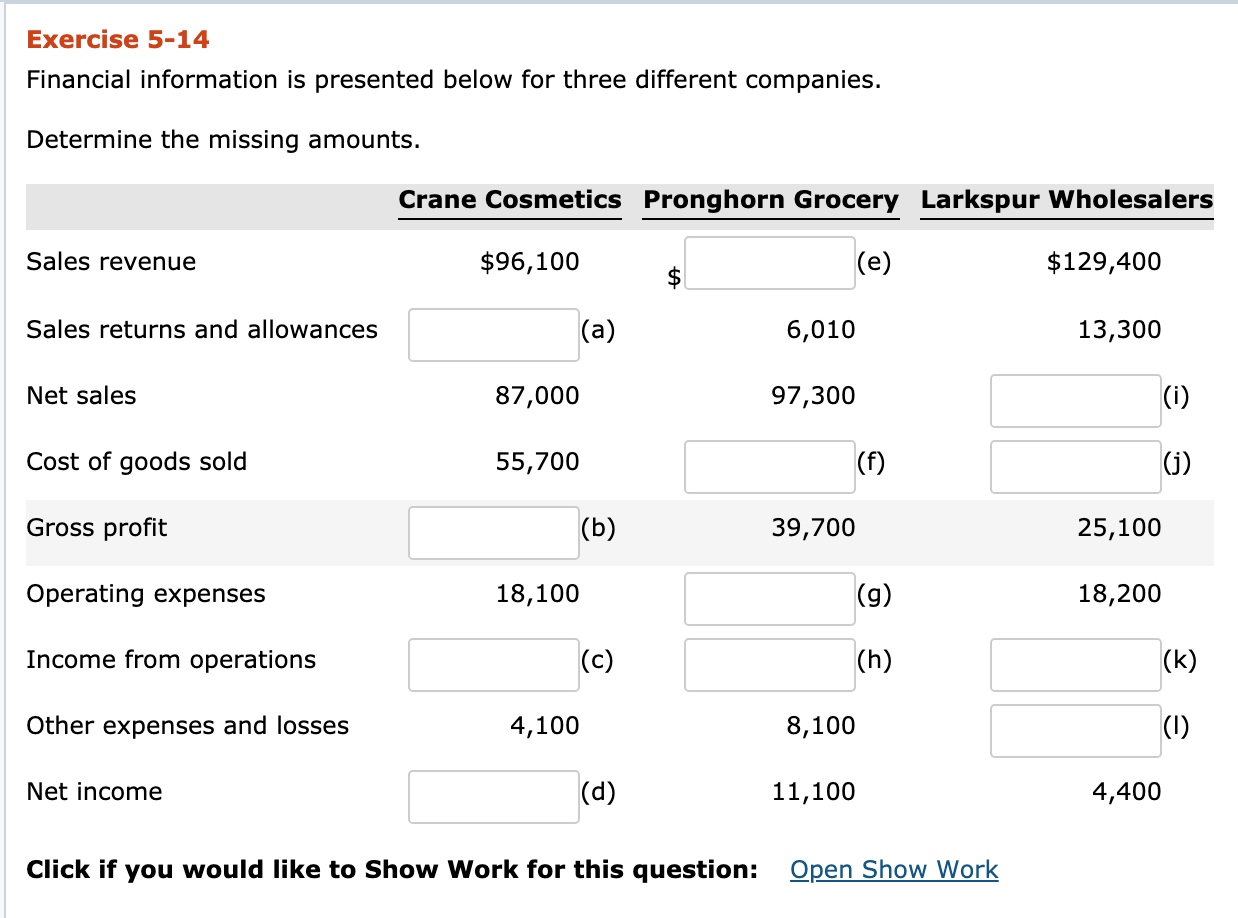Click the Cost of goods sold field (f)

click(x=769, y=467)
